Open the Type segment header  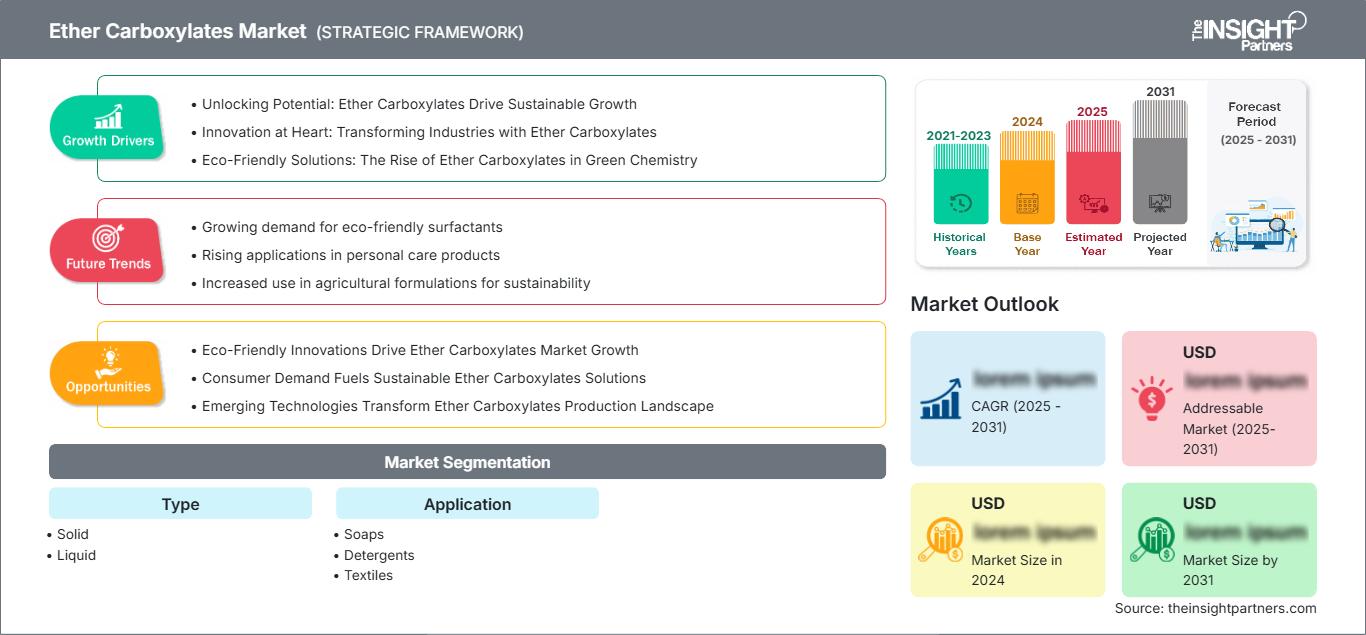tap(180, 504)
